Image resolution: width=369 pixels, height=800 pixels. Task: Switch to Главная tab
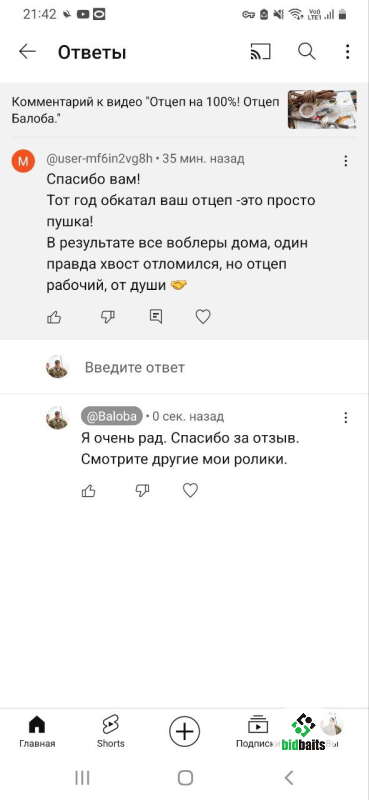pyautogui.click(x=37, y=731)
